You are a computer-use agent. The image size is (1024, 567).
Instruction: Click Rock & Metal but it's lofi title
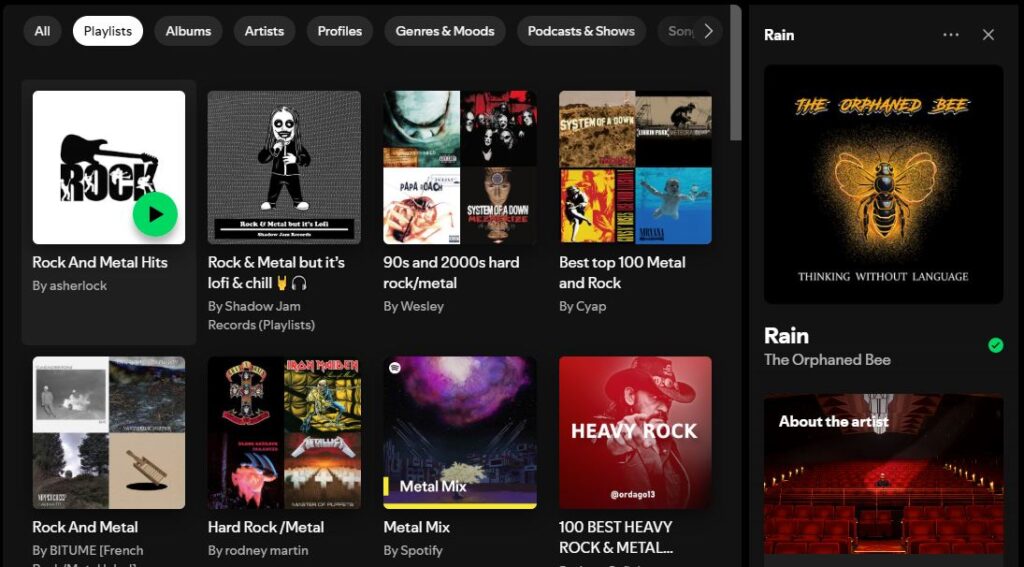pos(276,272)
